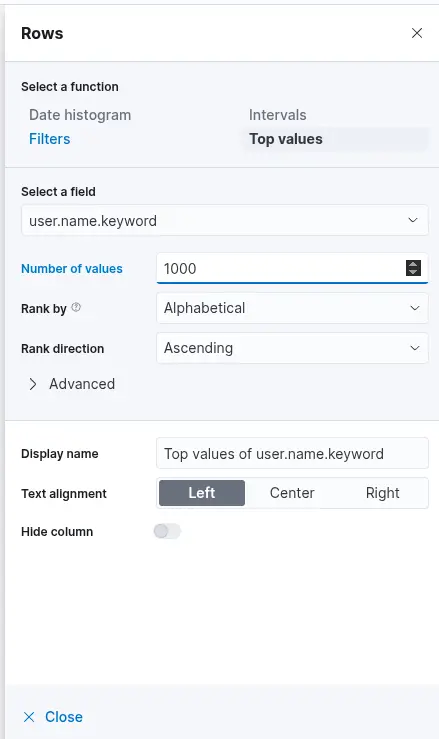This screenshot has height=739, width=439.
Task: Select the Top values function
Action: coord(286,139)
